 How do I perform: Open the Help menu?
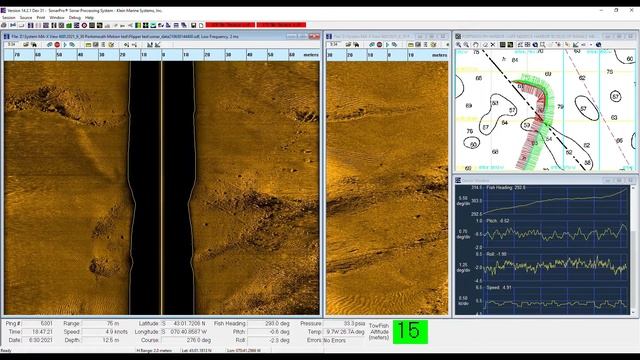[89, 18]
